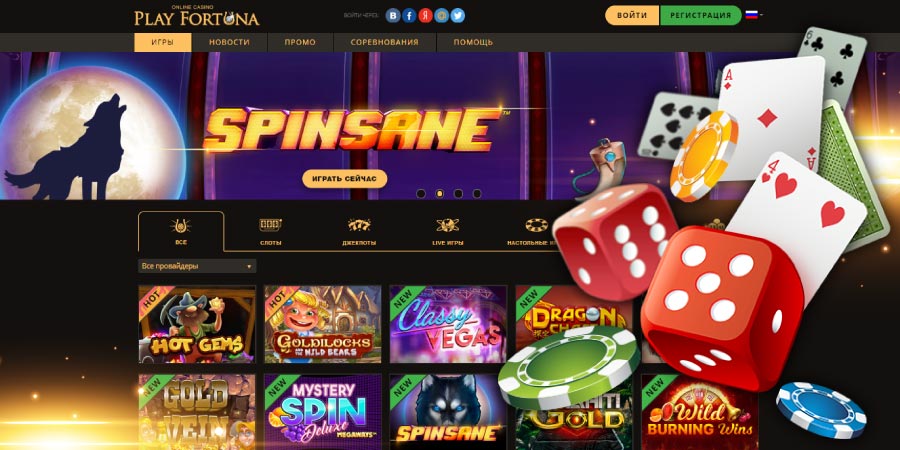Go to the Соревнования menu item

[385, 42]
